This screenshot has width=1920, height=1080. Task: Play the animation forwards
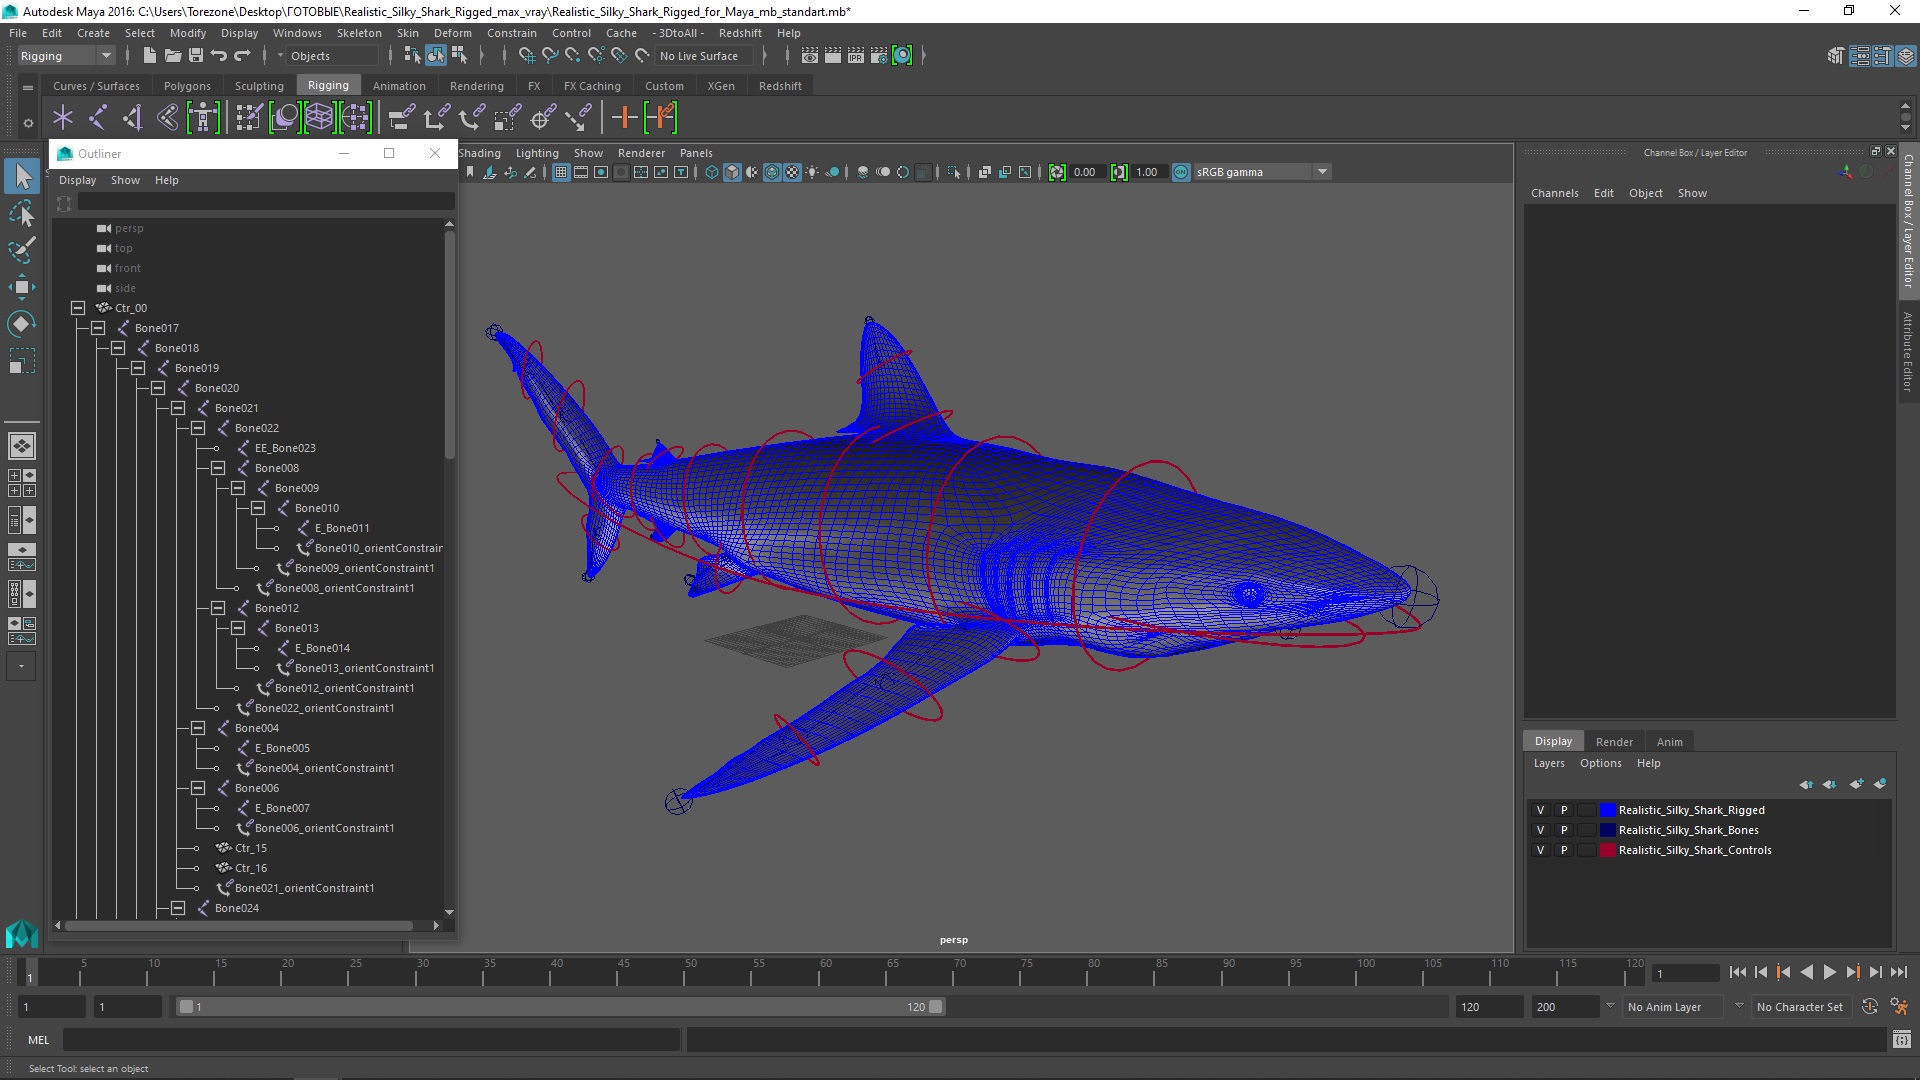tap(1829, 972)
